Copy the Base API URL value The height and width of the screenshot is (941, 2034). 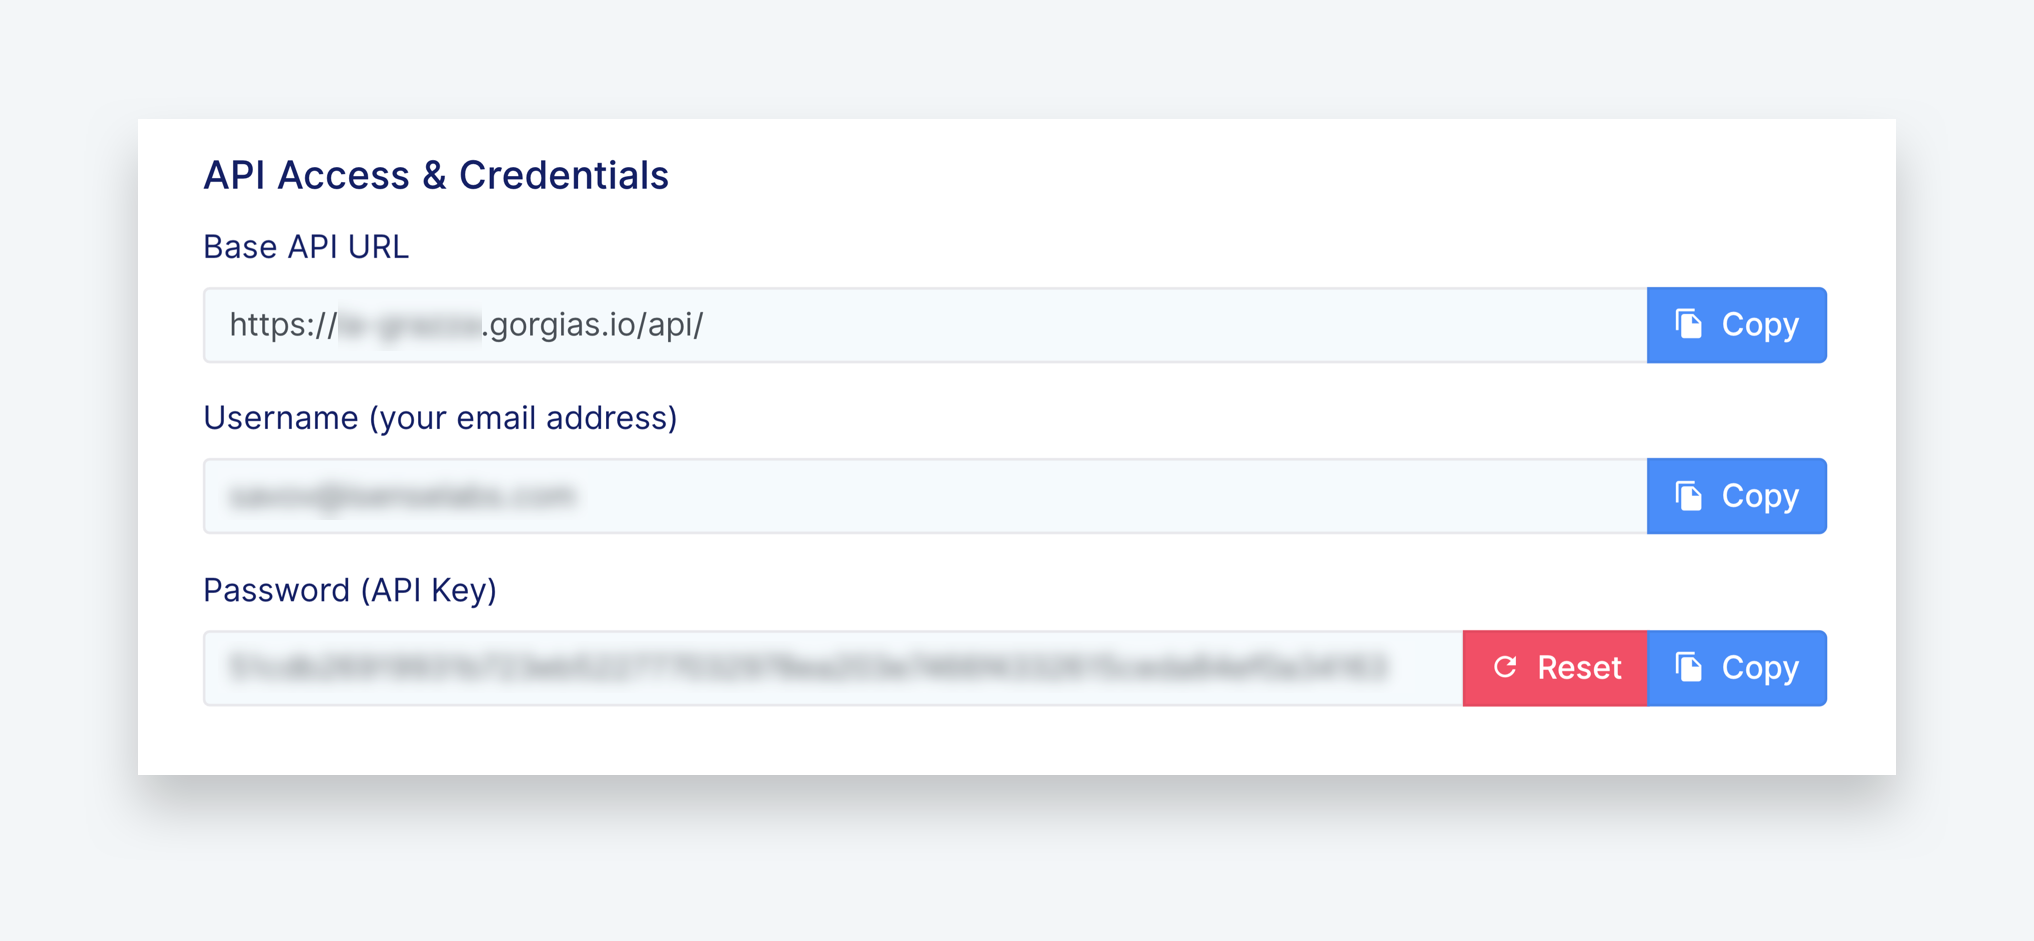tap(1737, 325)
